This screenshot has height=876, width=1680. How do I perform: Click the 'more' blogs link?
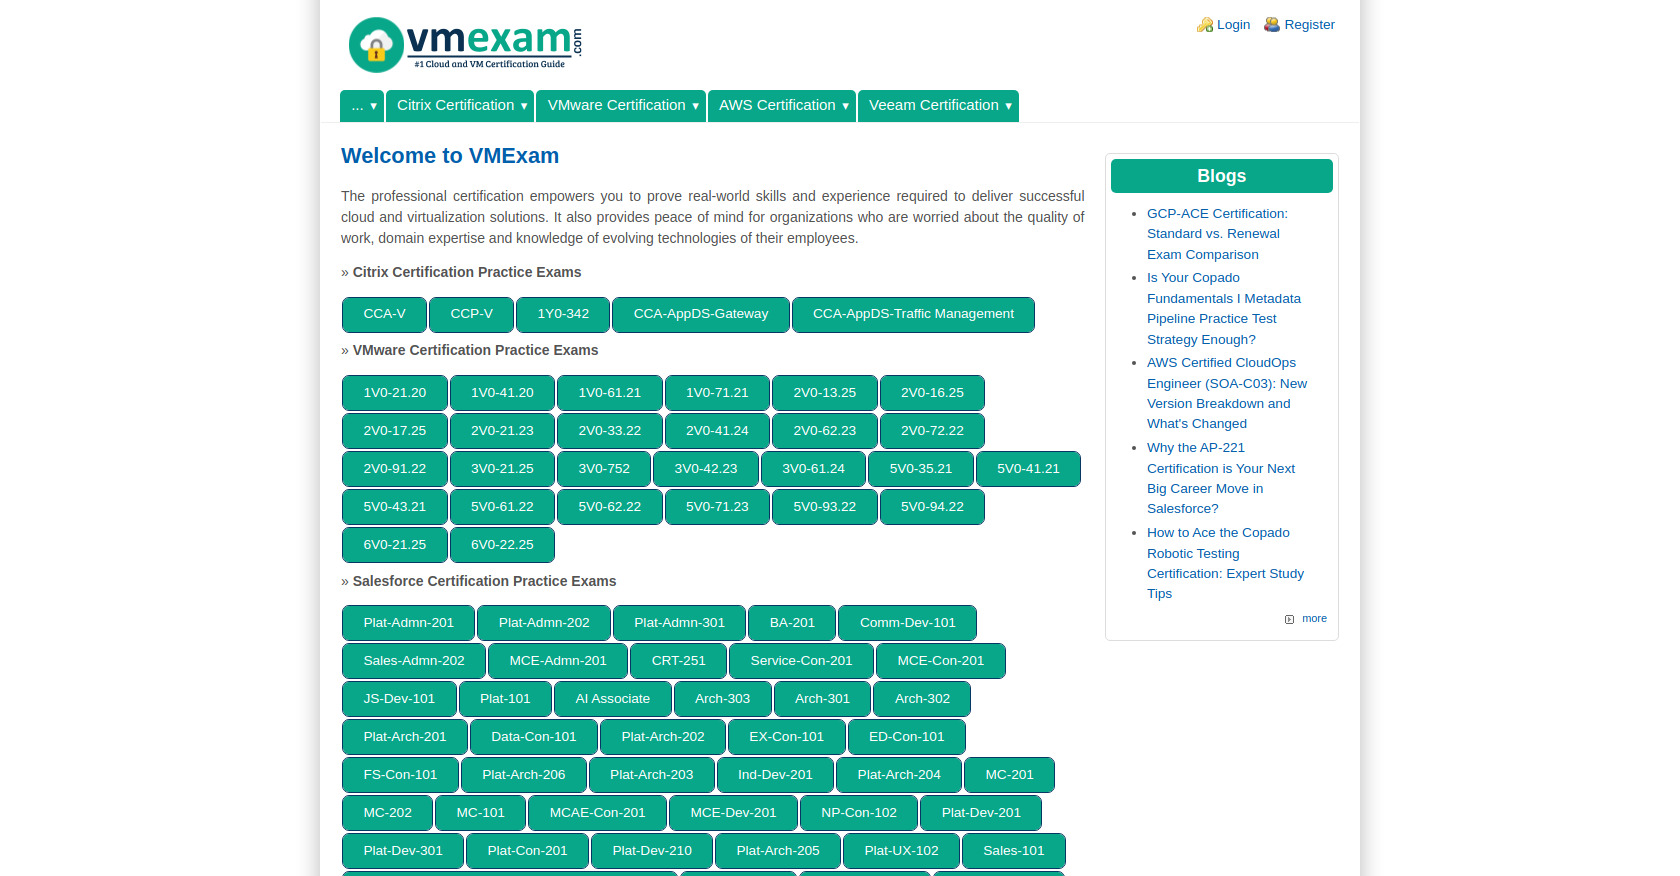(1314, 619)
